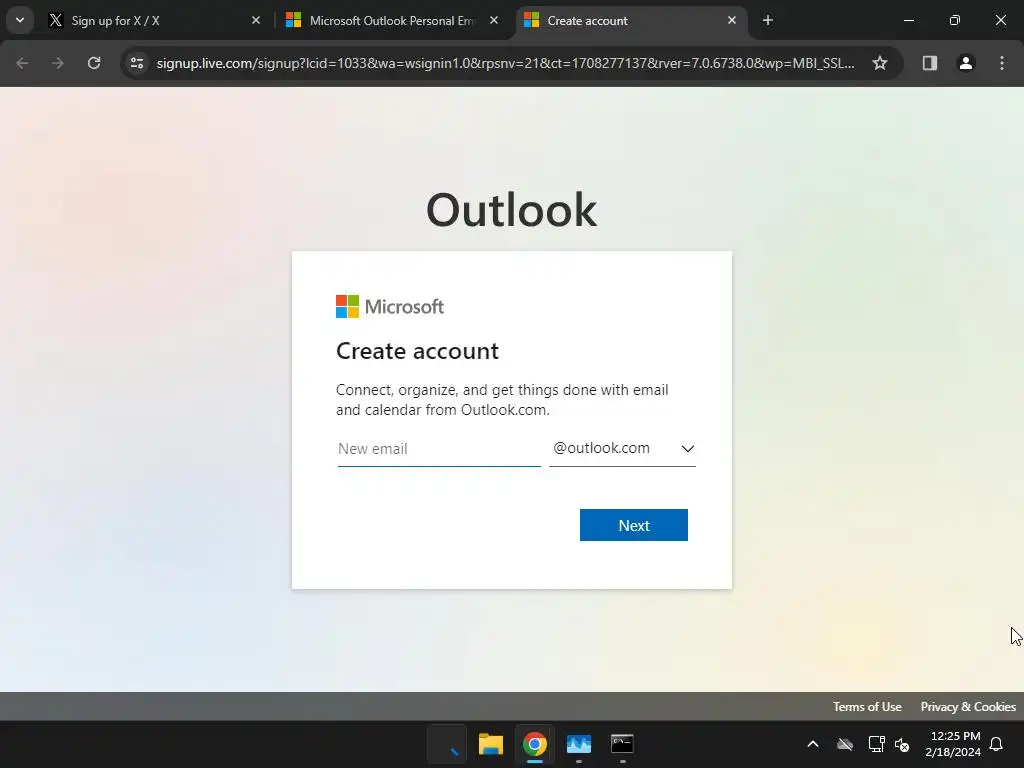The image size is (1024, 768).
Task: Show hidden system tray icons chevron
Action: click(x=813, y=744)
